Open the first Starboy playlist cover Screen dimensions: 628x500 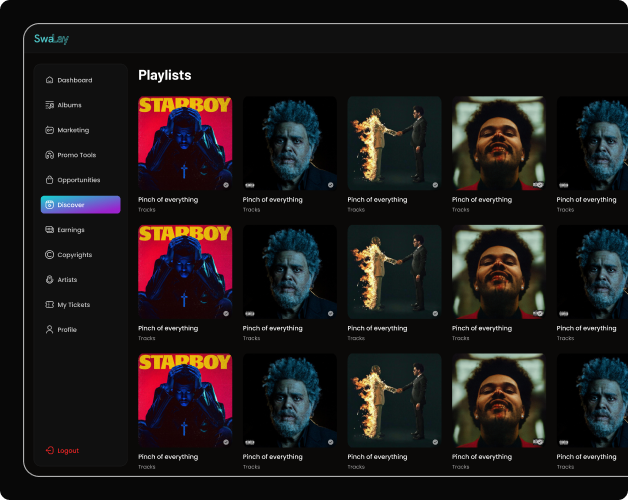[x=185, y=143]
